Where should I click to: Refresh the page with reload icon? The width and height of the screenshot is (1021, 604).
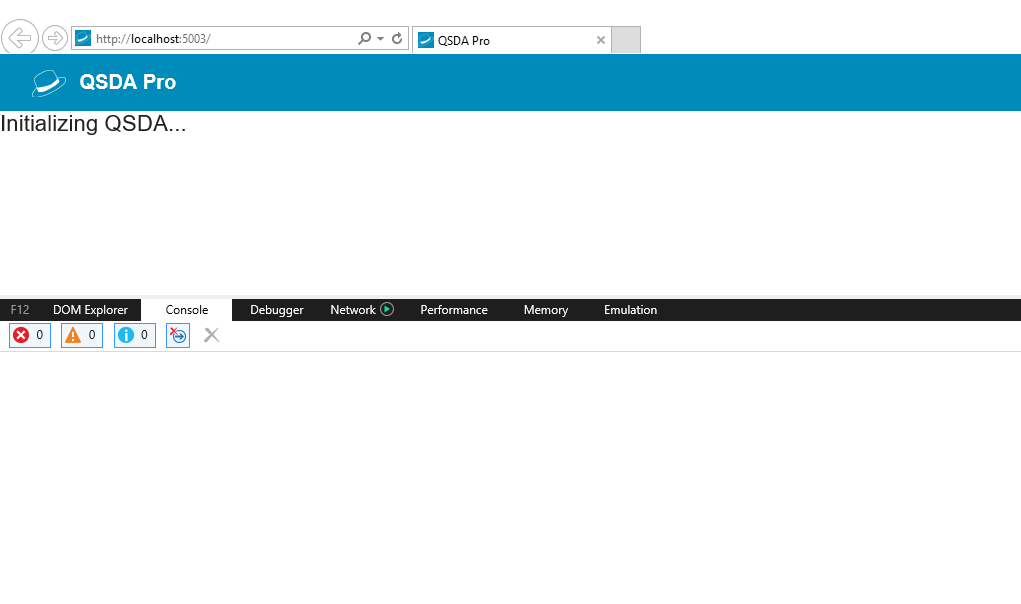pyautogui.click(x=397, y=38)
